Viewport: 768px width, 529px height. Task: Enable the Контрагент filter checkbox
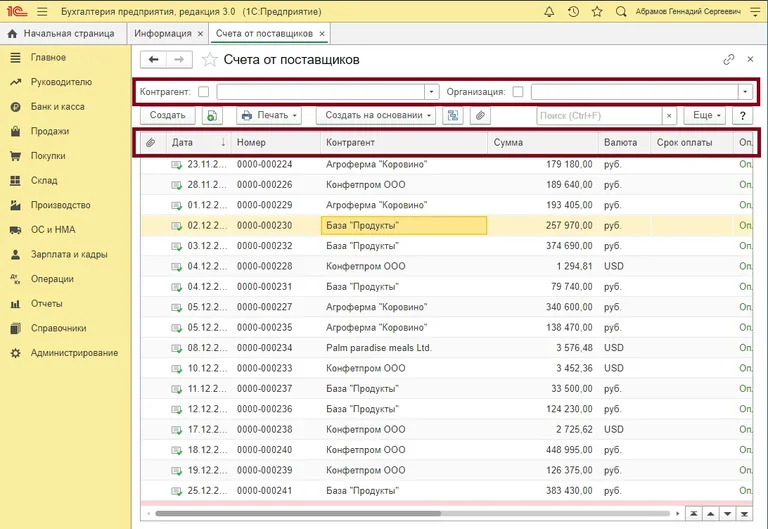point(204,91)
